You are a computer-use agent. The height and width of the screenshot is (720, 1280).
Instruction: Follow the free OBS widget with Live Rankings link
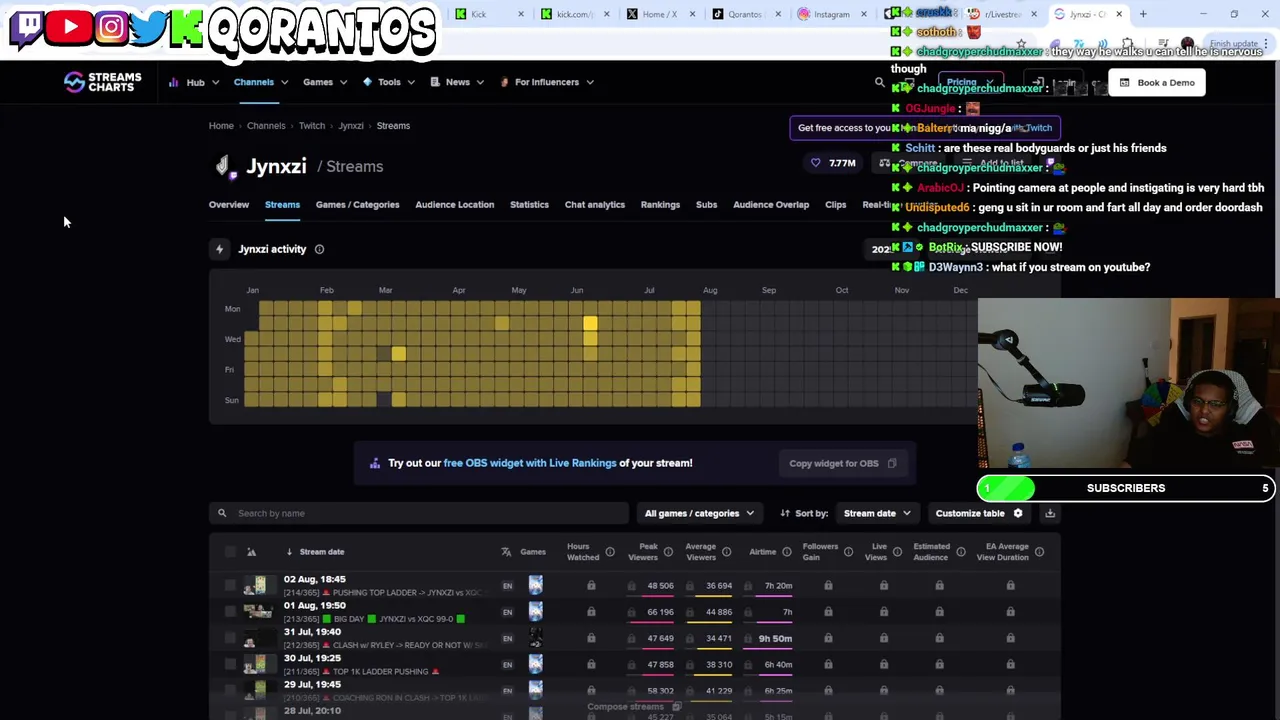pyautogui.click(x=530, y=463)
